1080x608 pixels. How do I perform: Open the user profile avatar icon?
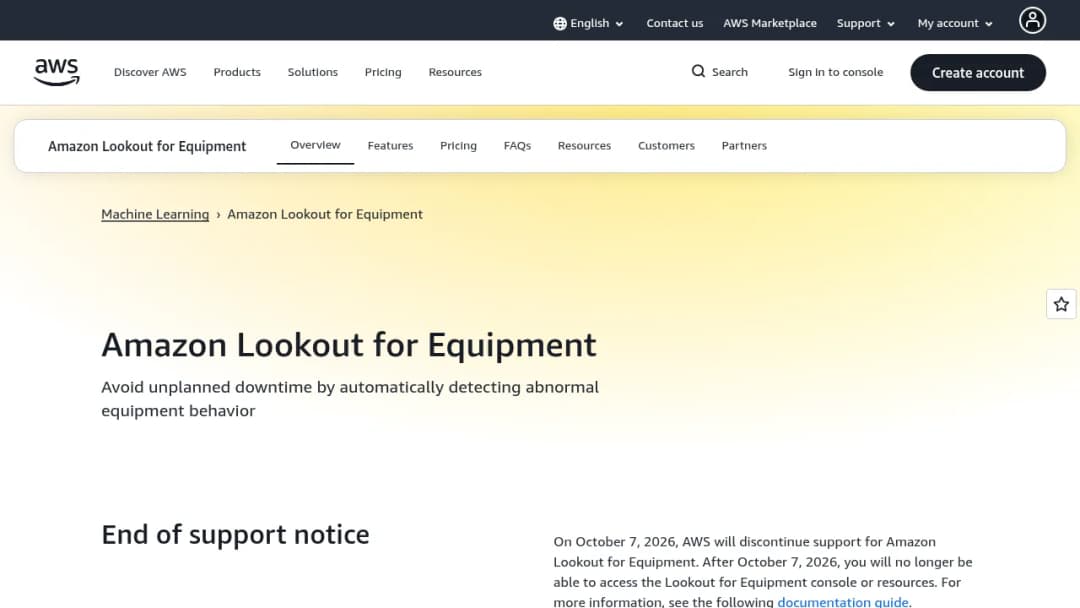[x=1032, y=20]
